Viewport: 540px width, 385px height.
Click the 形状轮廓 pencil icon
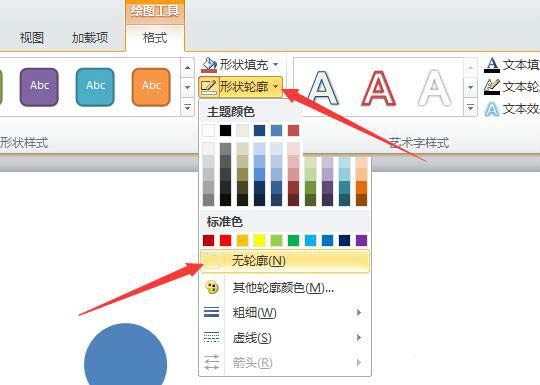(209, 87)
